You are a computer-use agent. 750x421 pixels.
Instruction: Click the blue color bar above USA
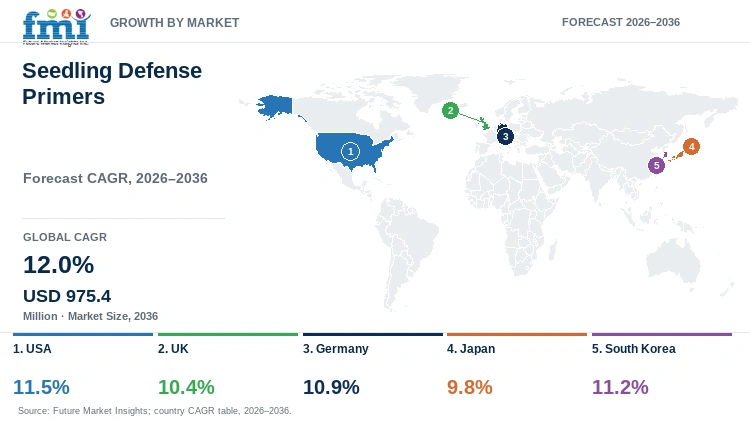(83, 334)
